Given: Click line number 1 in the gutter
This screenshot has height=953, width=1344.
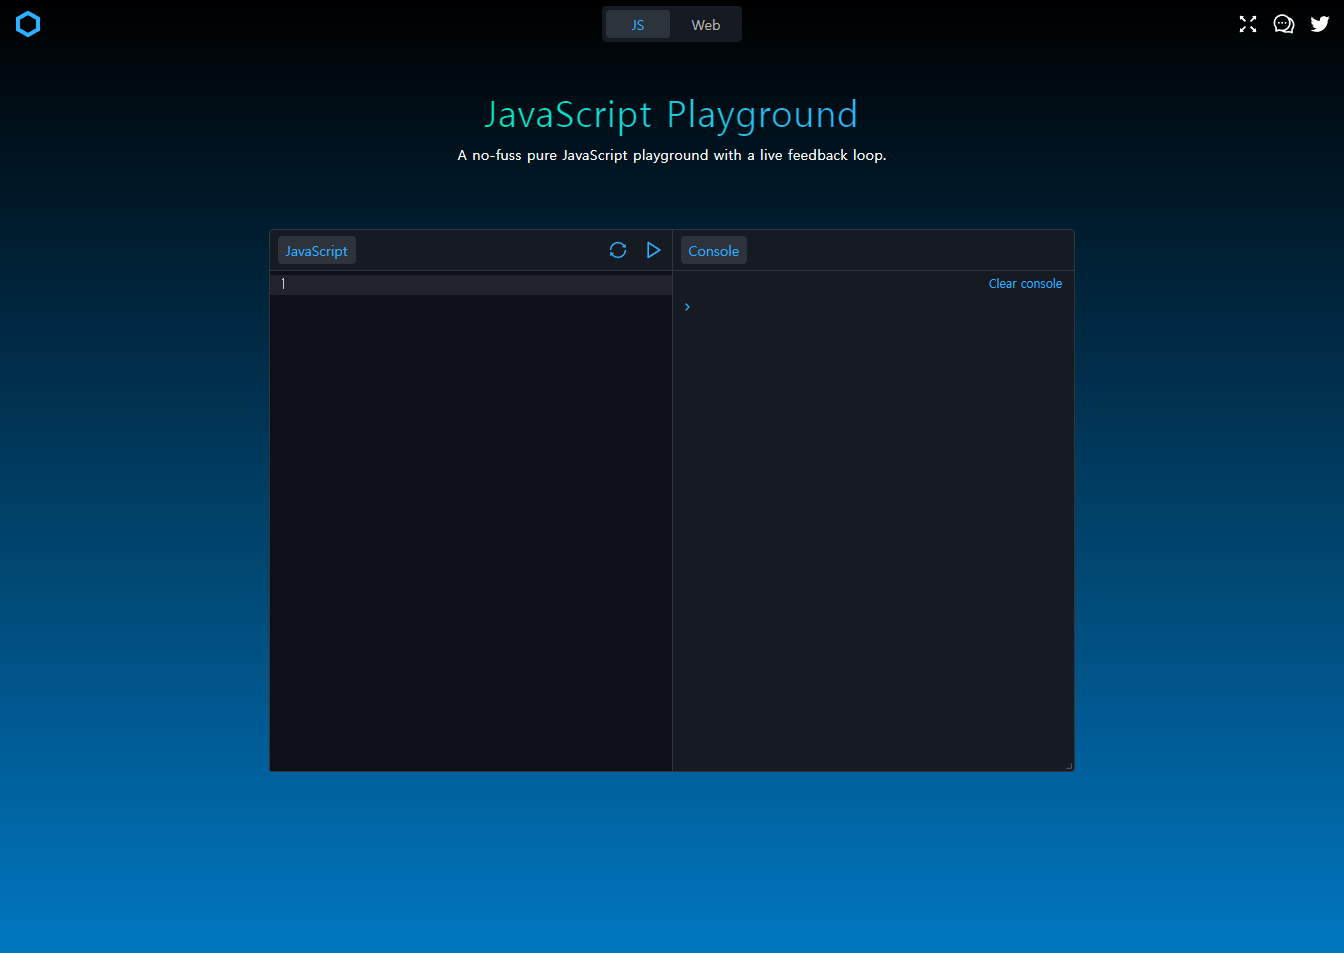Looking at the screenshot, I should [283, 284].
